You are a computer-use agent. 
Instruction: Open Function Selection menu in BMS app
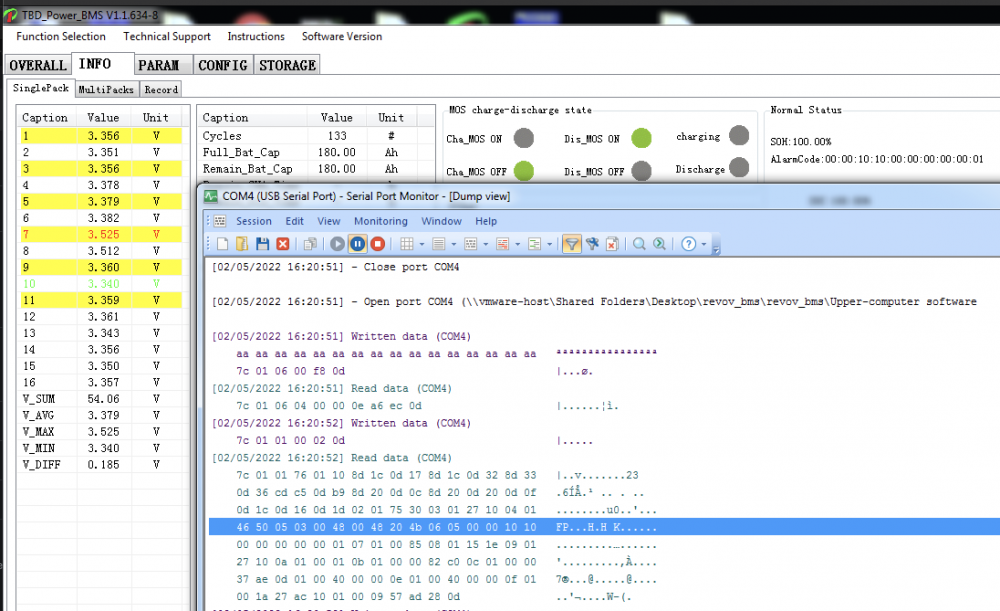point(61,36)
